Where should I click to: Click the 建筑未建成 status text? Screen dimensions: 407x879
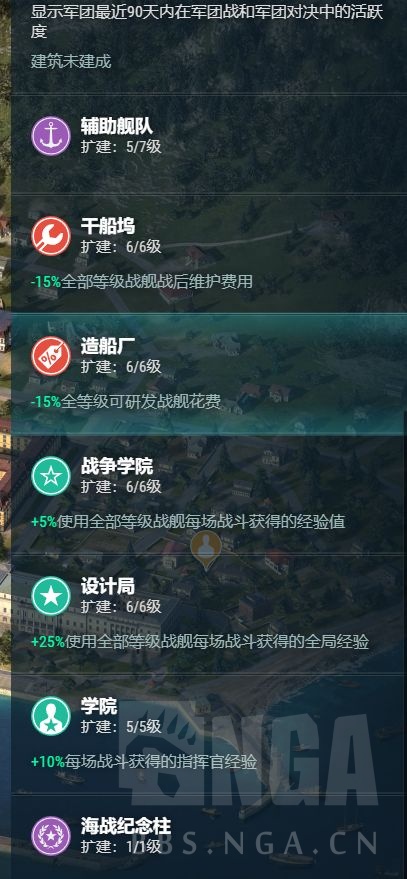click(x=71, y=62)
